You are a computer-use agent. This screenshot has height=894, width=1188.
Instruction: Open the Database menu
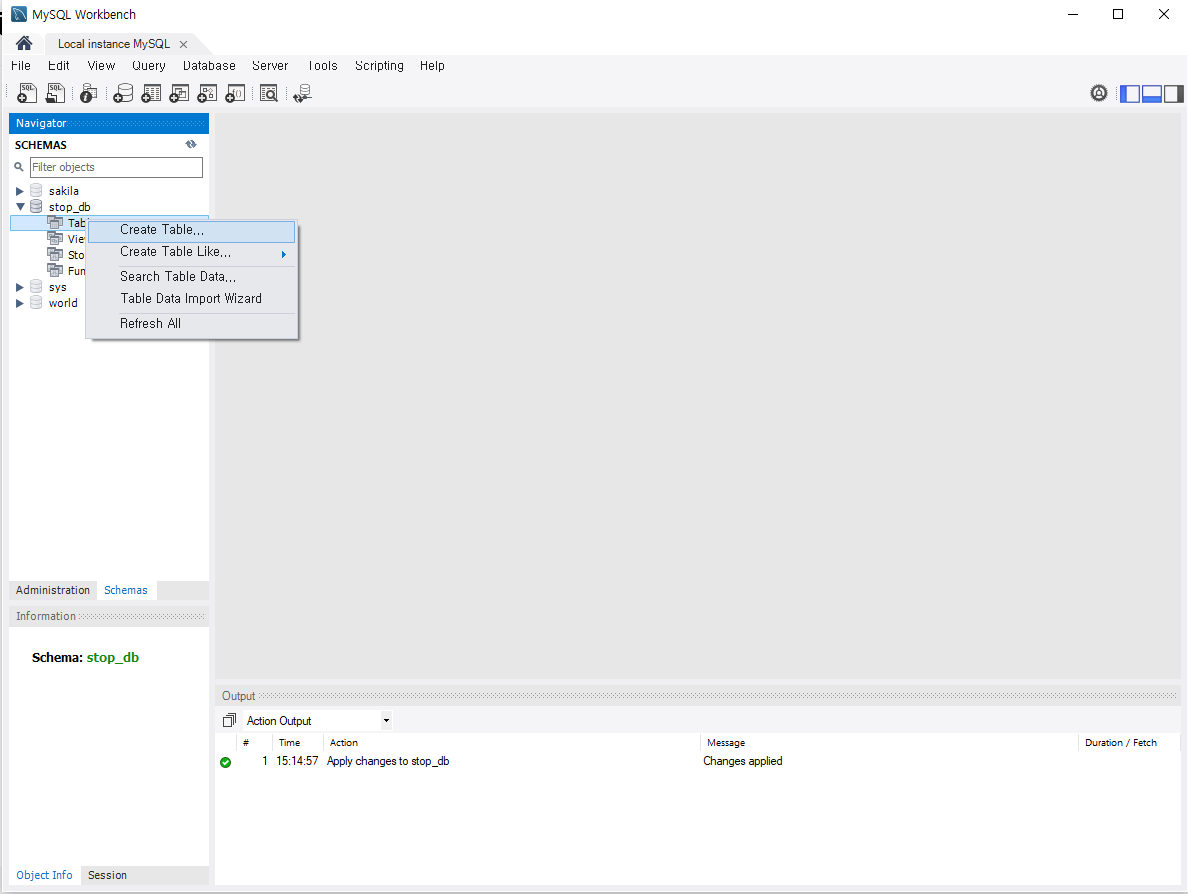[209, 66]
